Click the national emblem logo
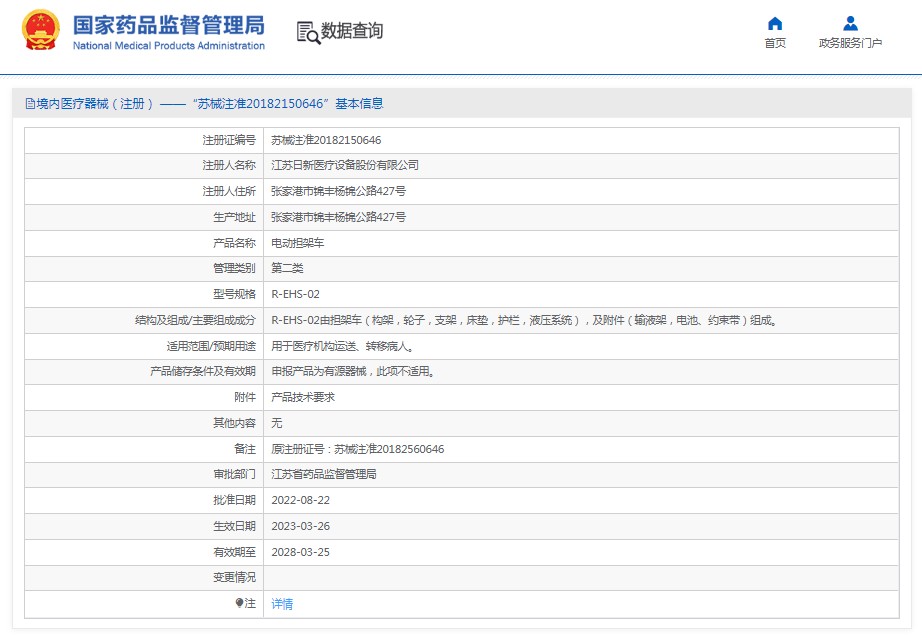This screenshot has height=640, width=922. 41,30
